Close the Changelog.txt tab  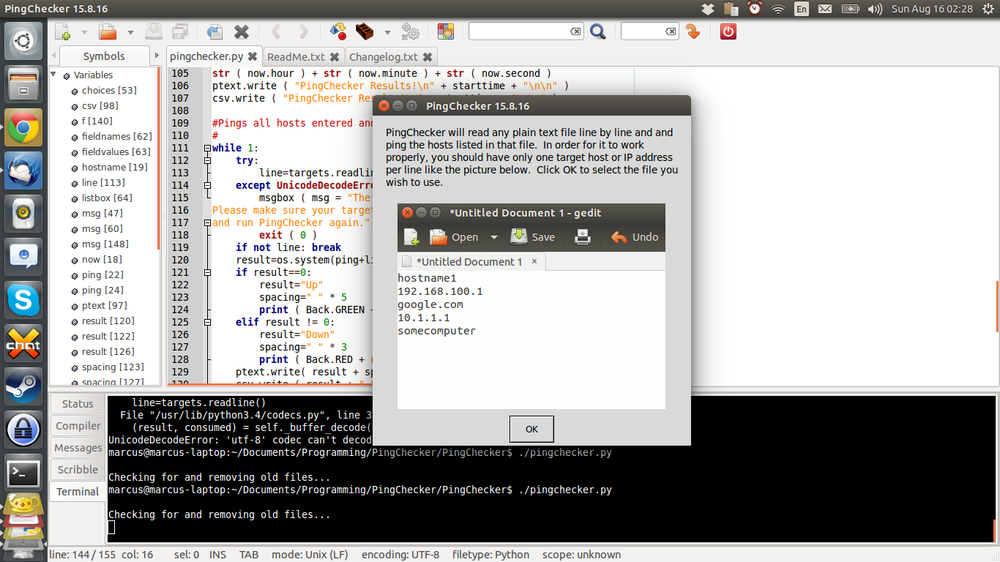[427, 57]
